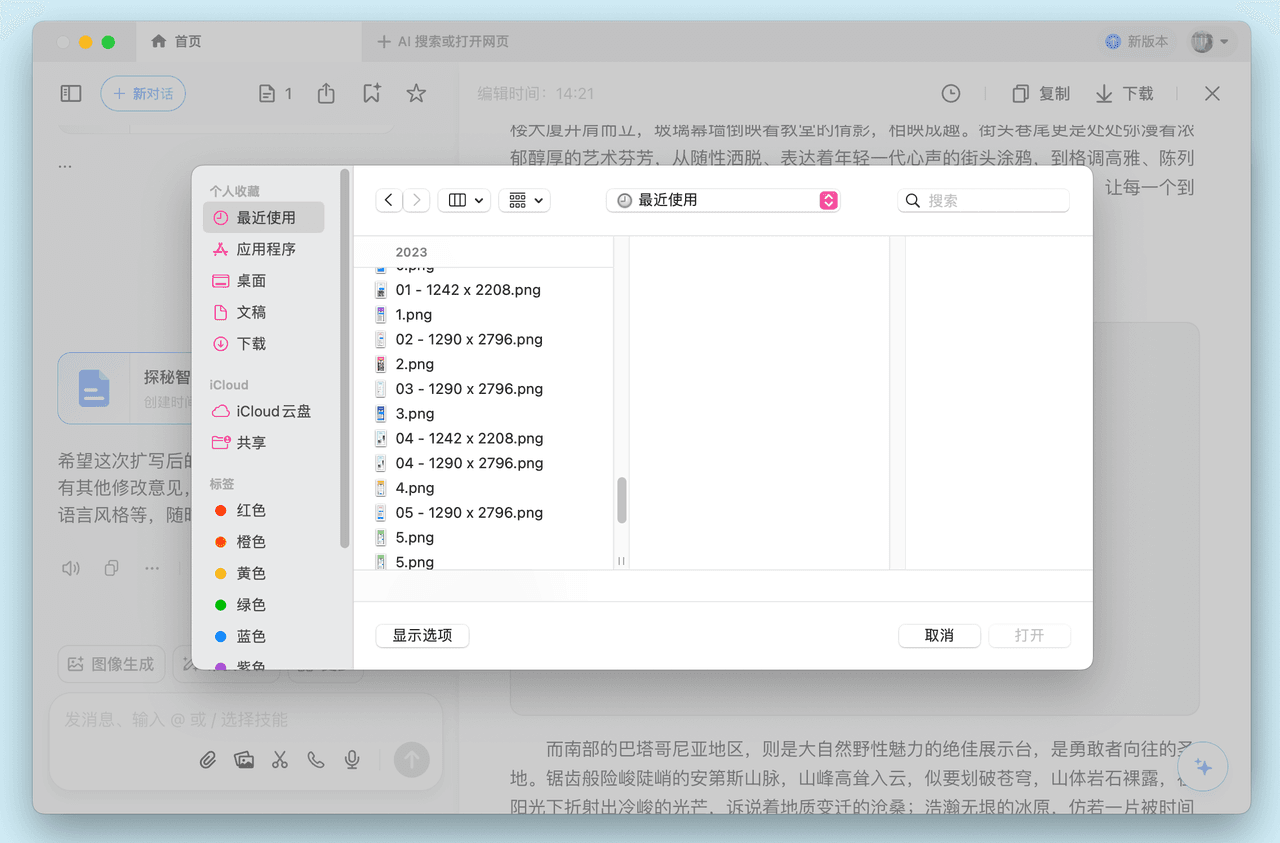The image size is (1280, 843).
Task: Open the grouping options dropdown
Action: coord(526,200)
